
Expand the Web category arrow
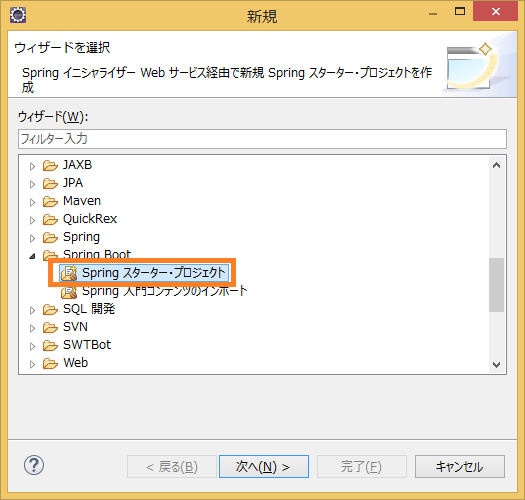(x=32, y=364)
